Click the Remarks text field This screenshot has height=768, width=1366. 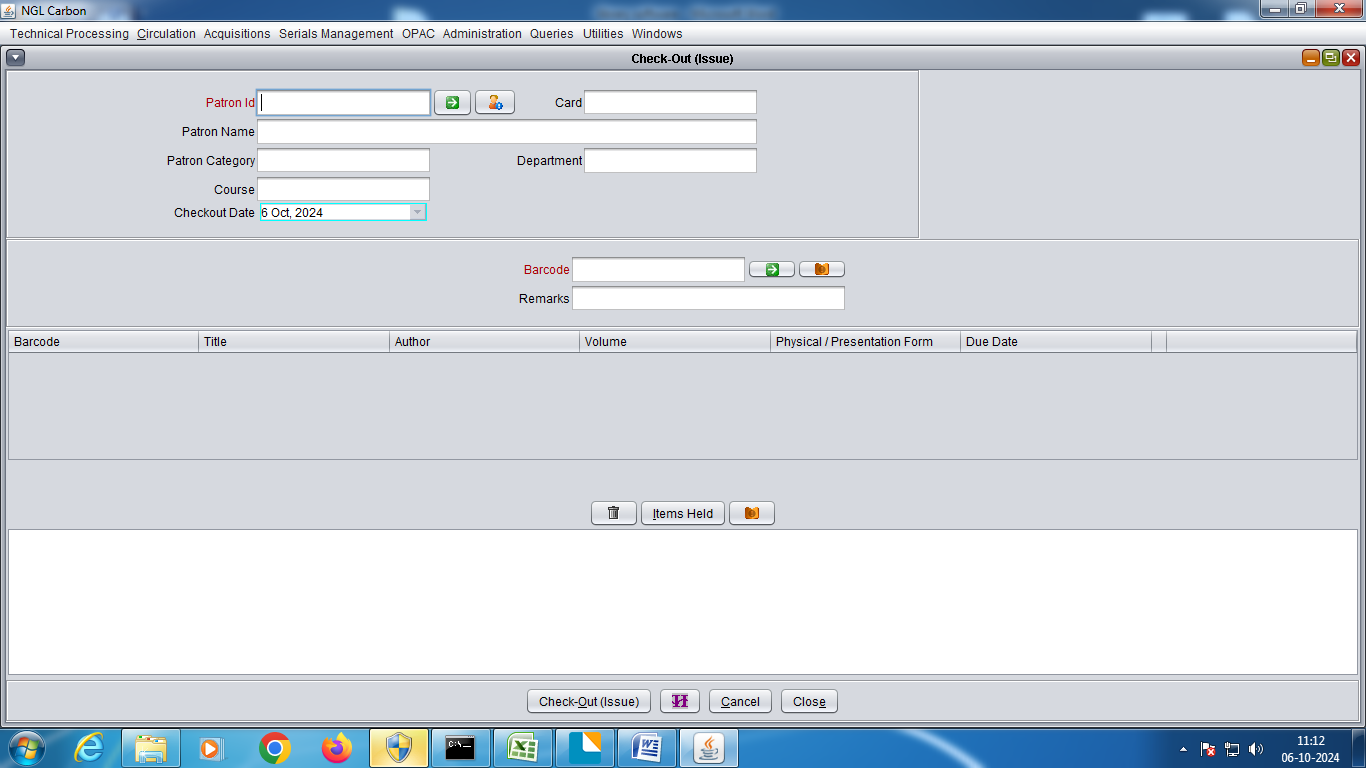point(708,298)
